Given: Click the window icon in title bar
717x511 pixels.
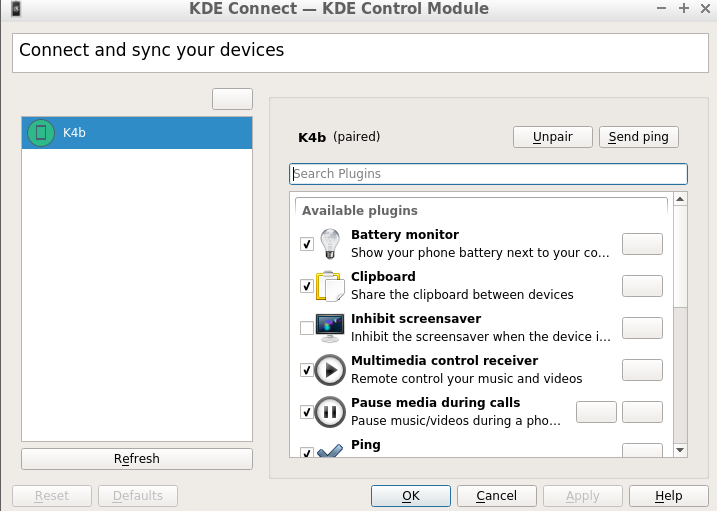Looking at the screenshot, I should 16,8.
